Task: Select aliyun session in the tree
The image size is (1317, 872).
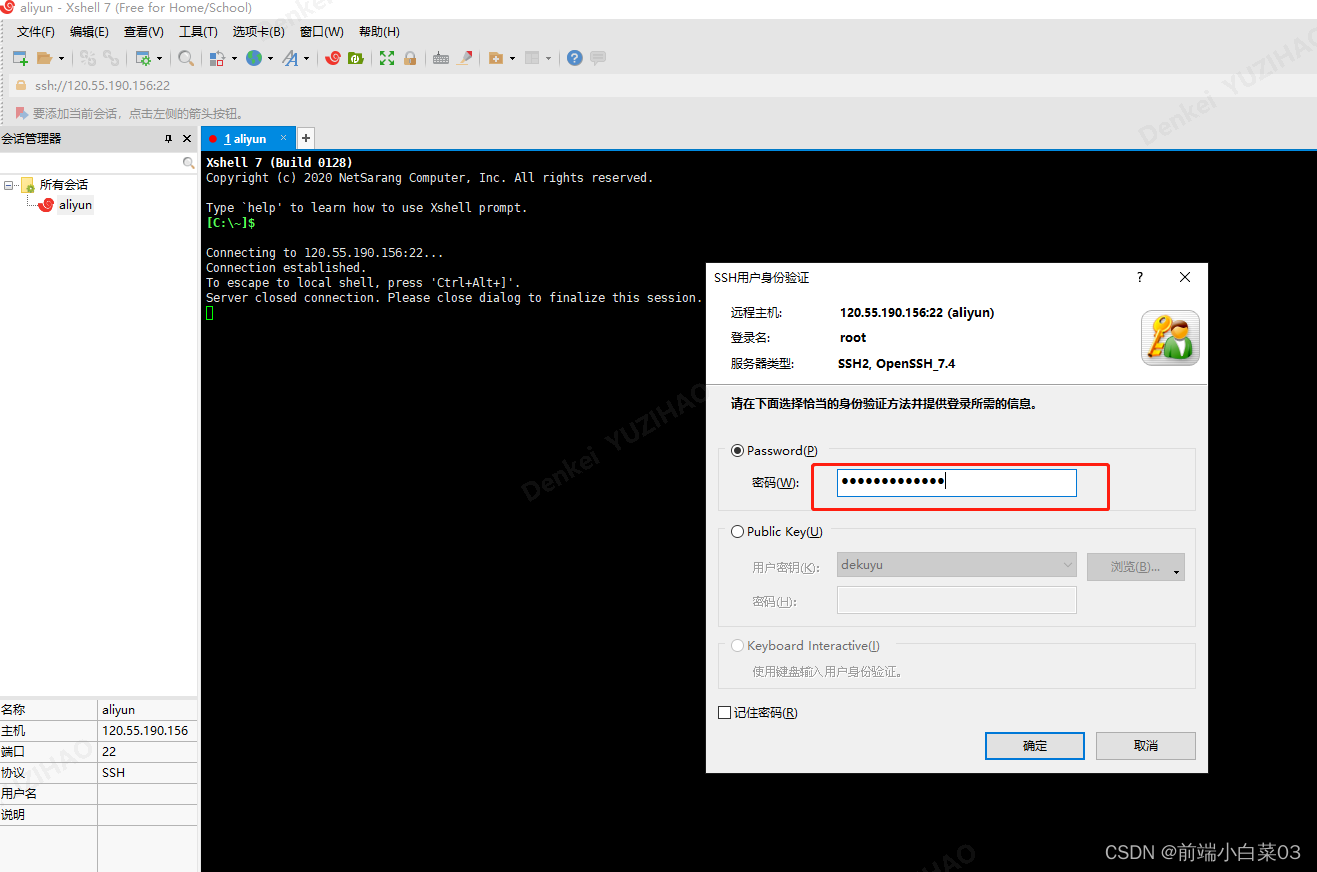Action: tap(75, 205)
